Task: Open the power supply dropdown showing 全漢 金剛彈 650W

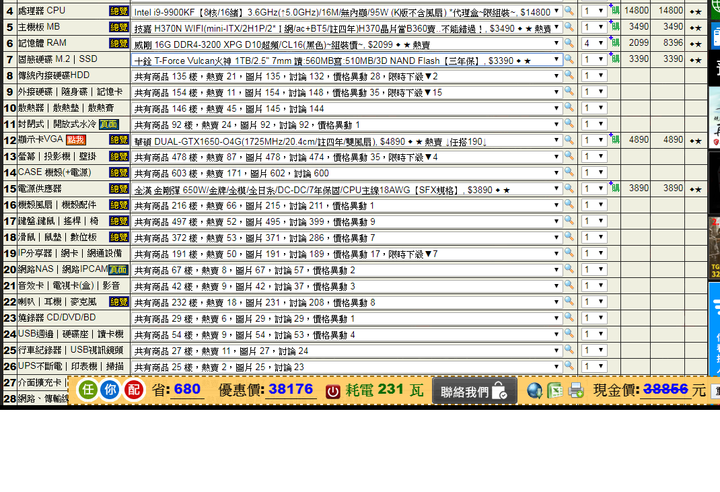Action: [x=347, y=189]
